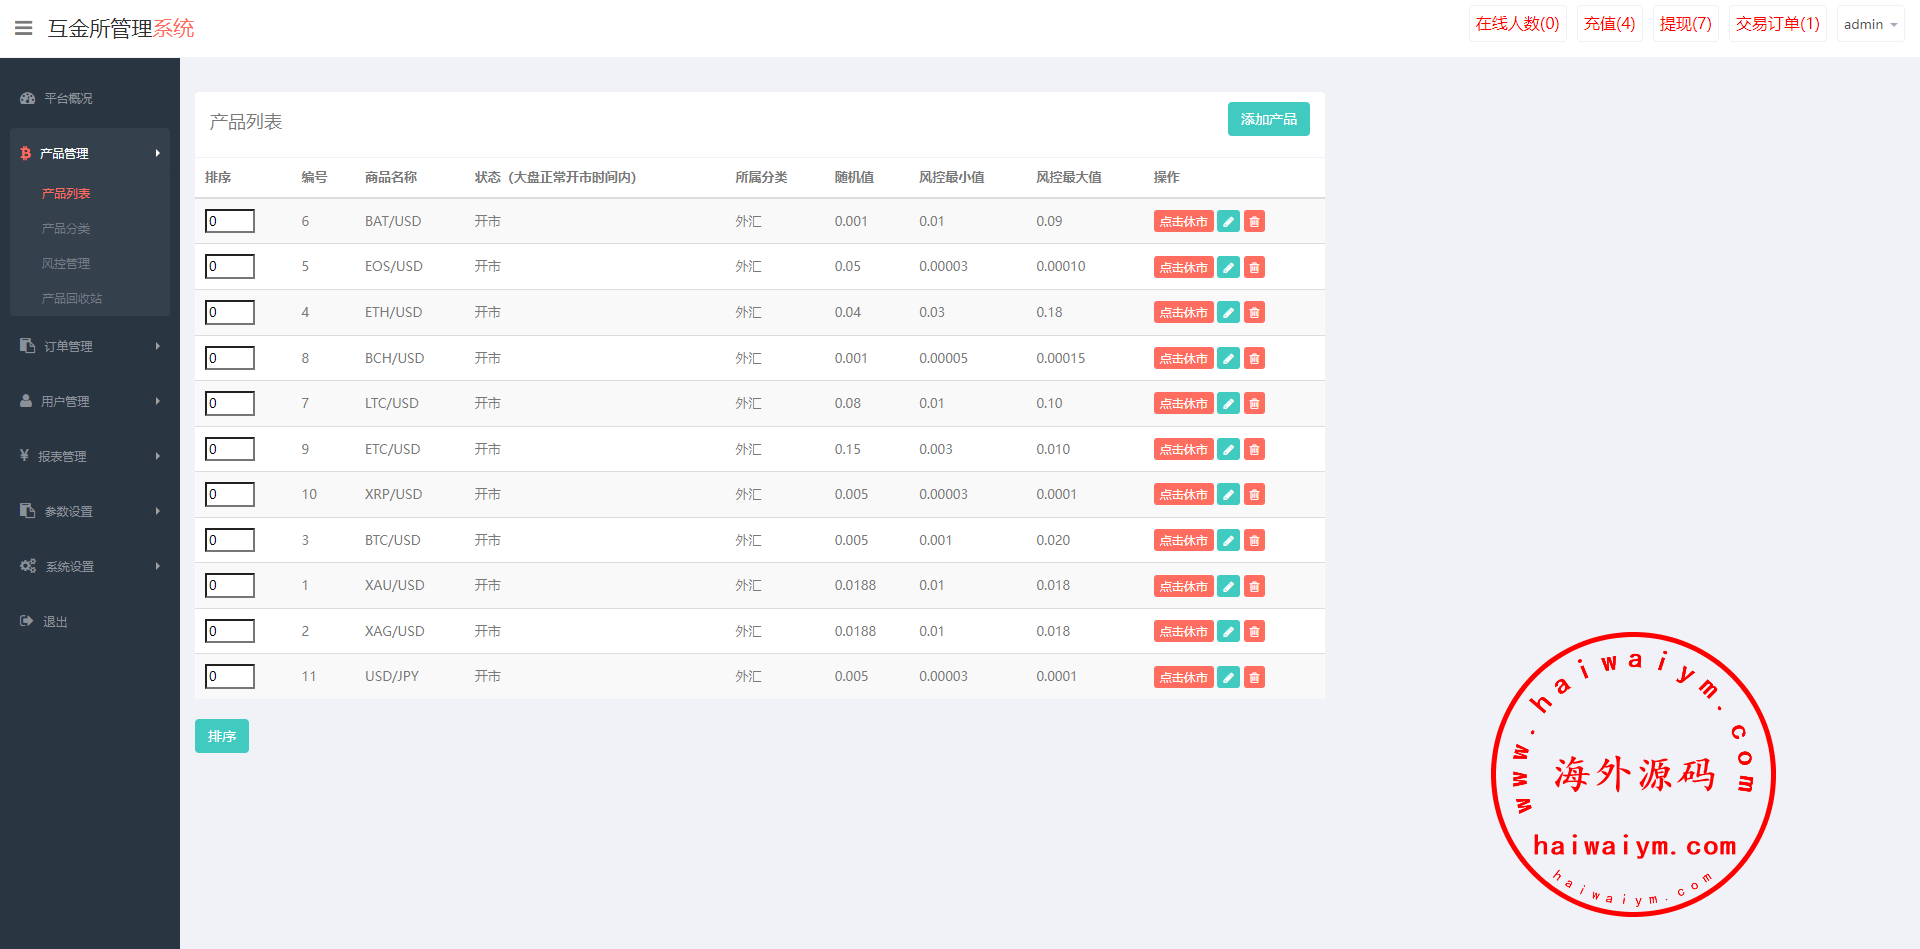Toggle BCH/USD market status with 点击休市

(1183, 358)
